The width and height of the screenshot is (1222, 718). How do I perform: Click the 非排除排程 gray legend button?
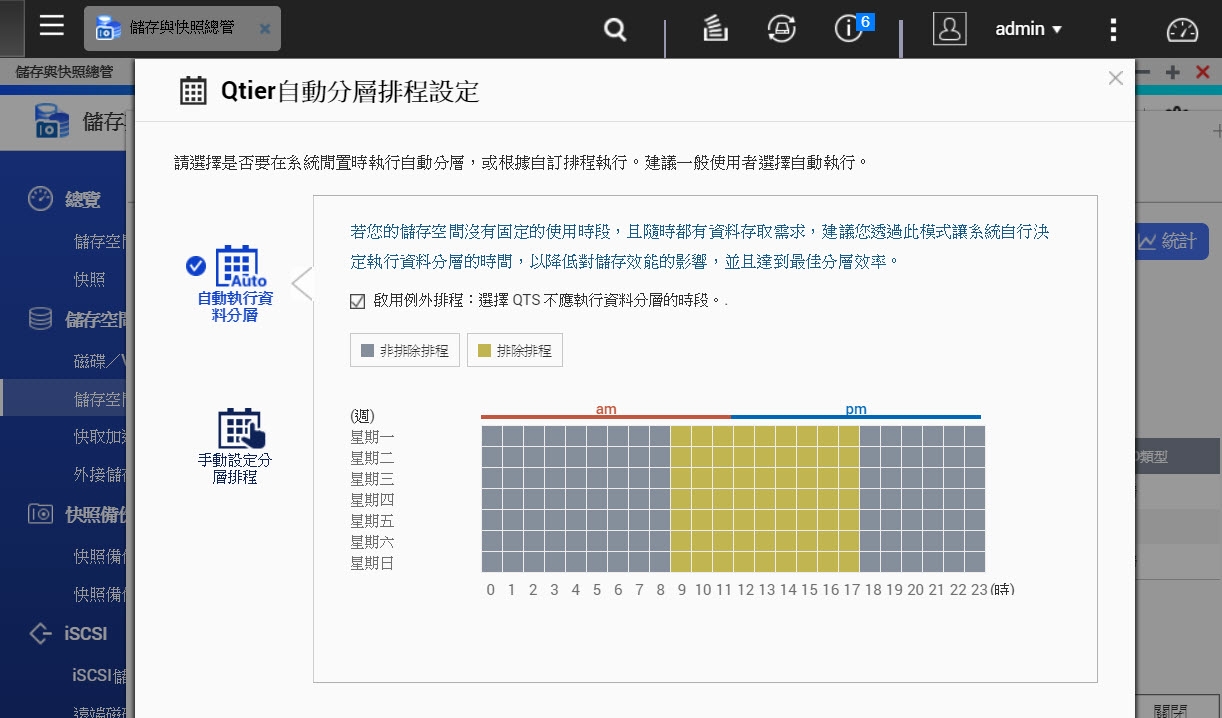pyautogui.click(x=405, y=351)
